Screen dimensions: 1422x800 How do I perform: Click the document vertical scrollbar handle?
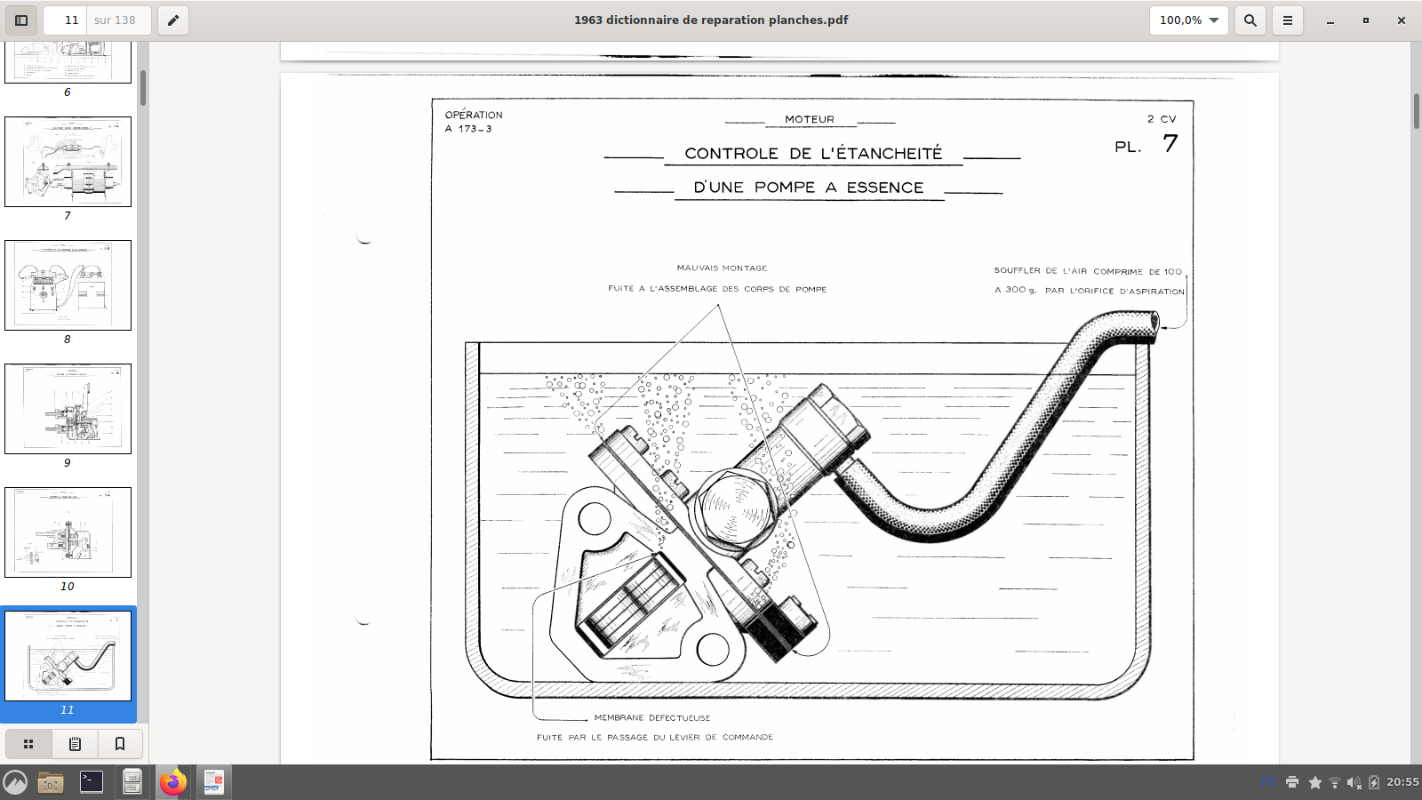pyautogui.click(x=1416, y=110)
